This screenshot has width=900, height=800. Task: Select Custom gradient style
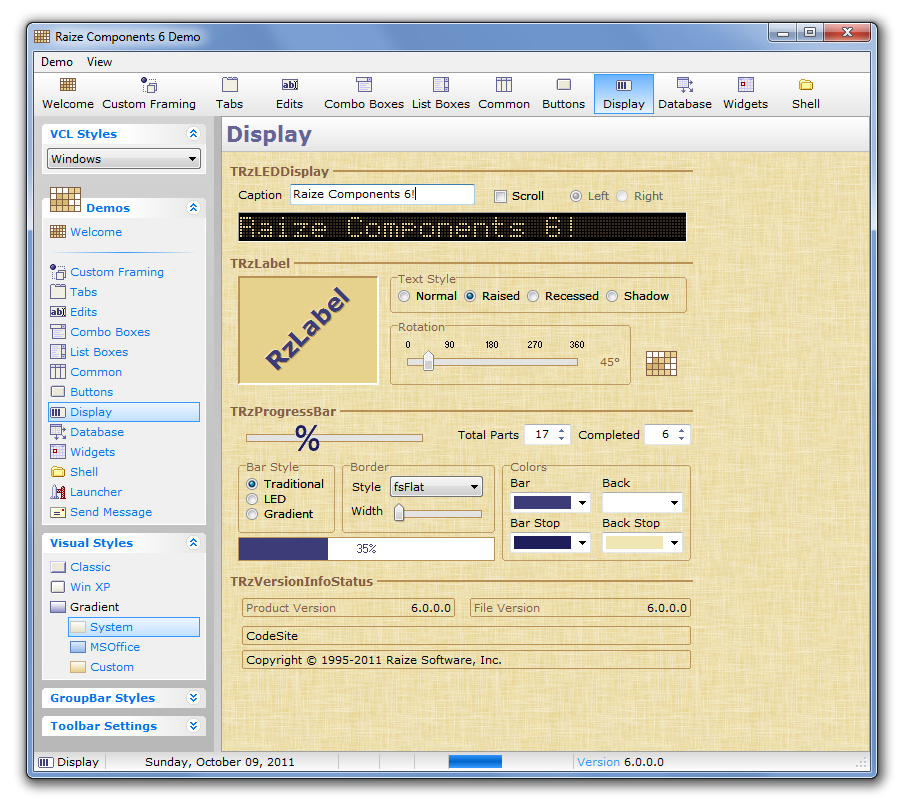tap(112, 667)
